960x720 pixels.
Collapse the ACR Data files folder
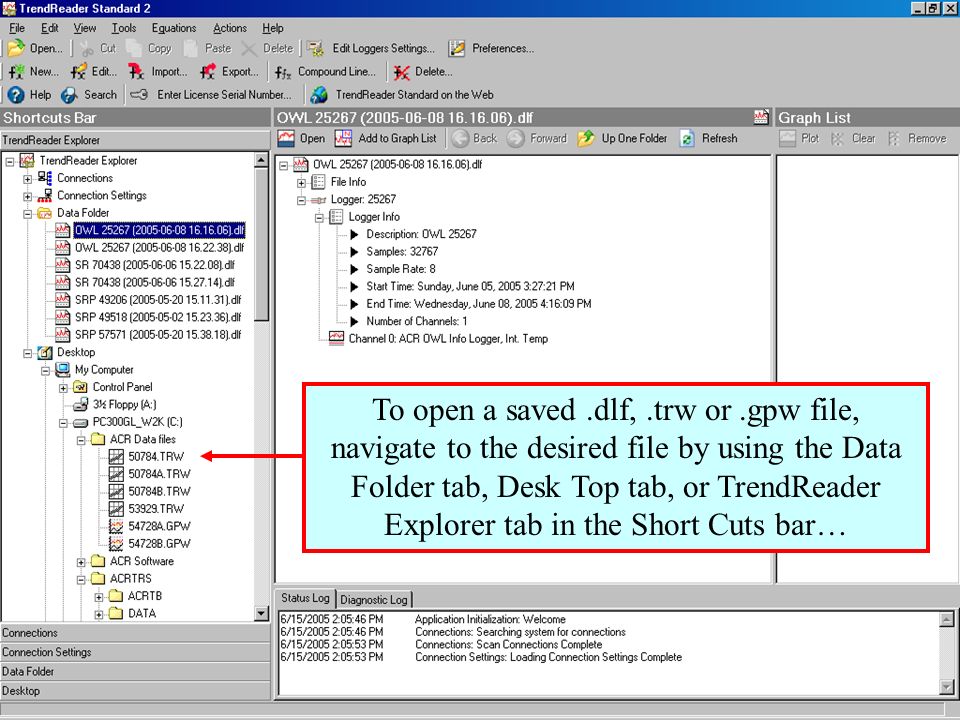pos(81,440)
